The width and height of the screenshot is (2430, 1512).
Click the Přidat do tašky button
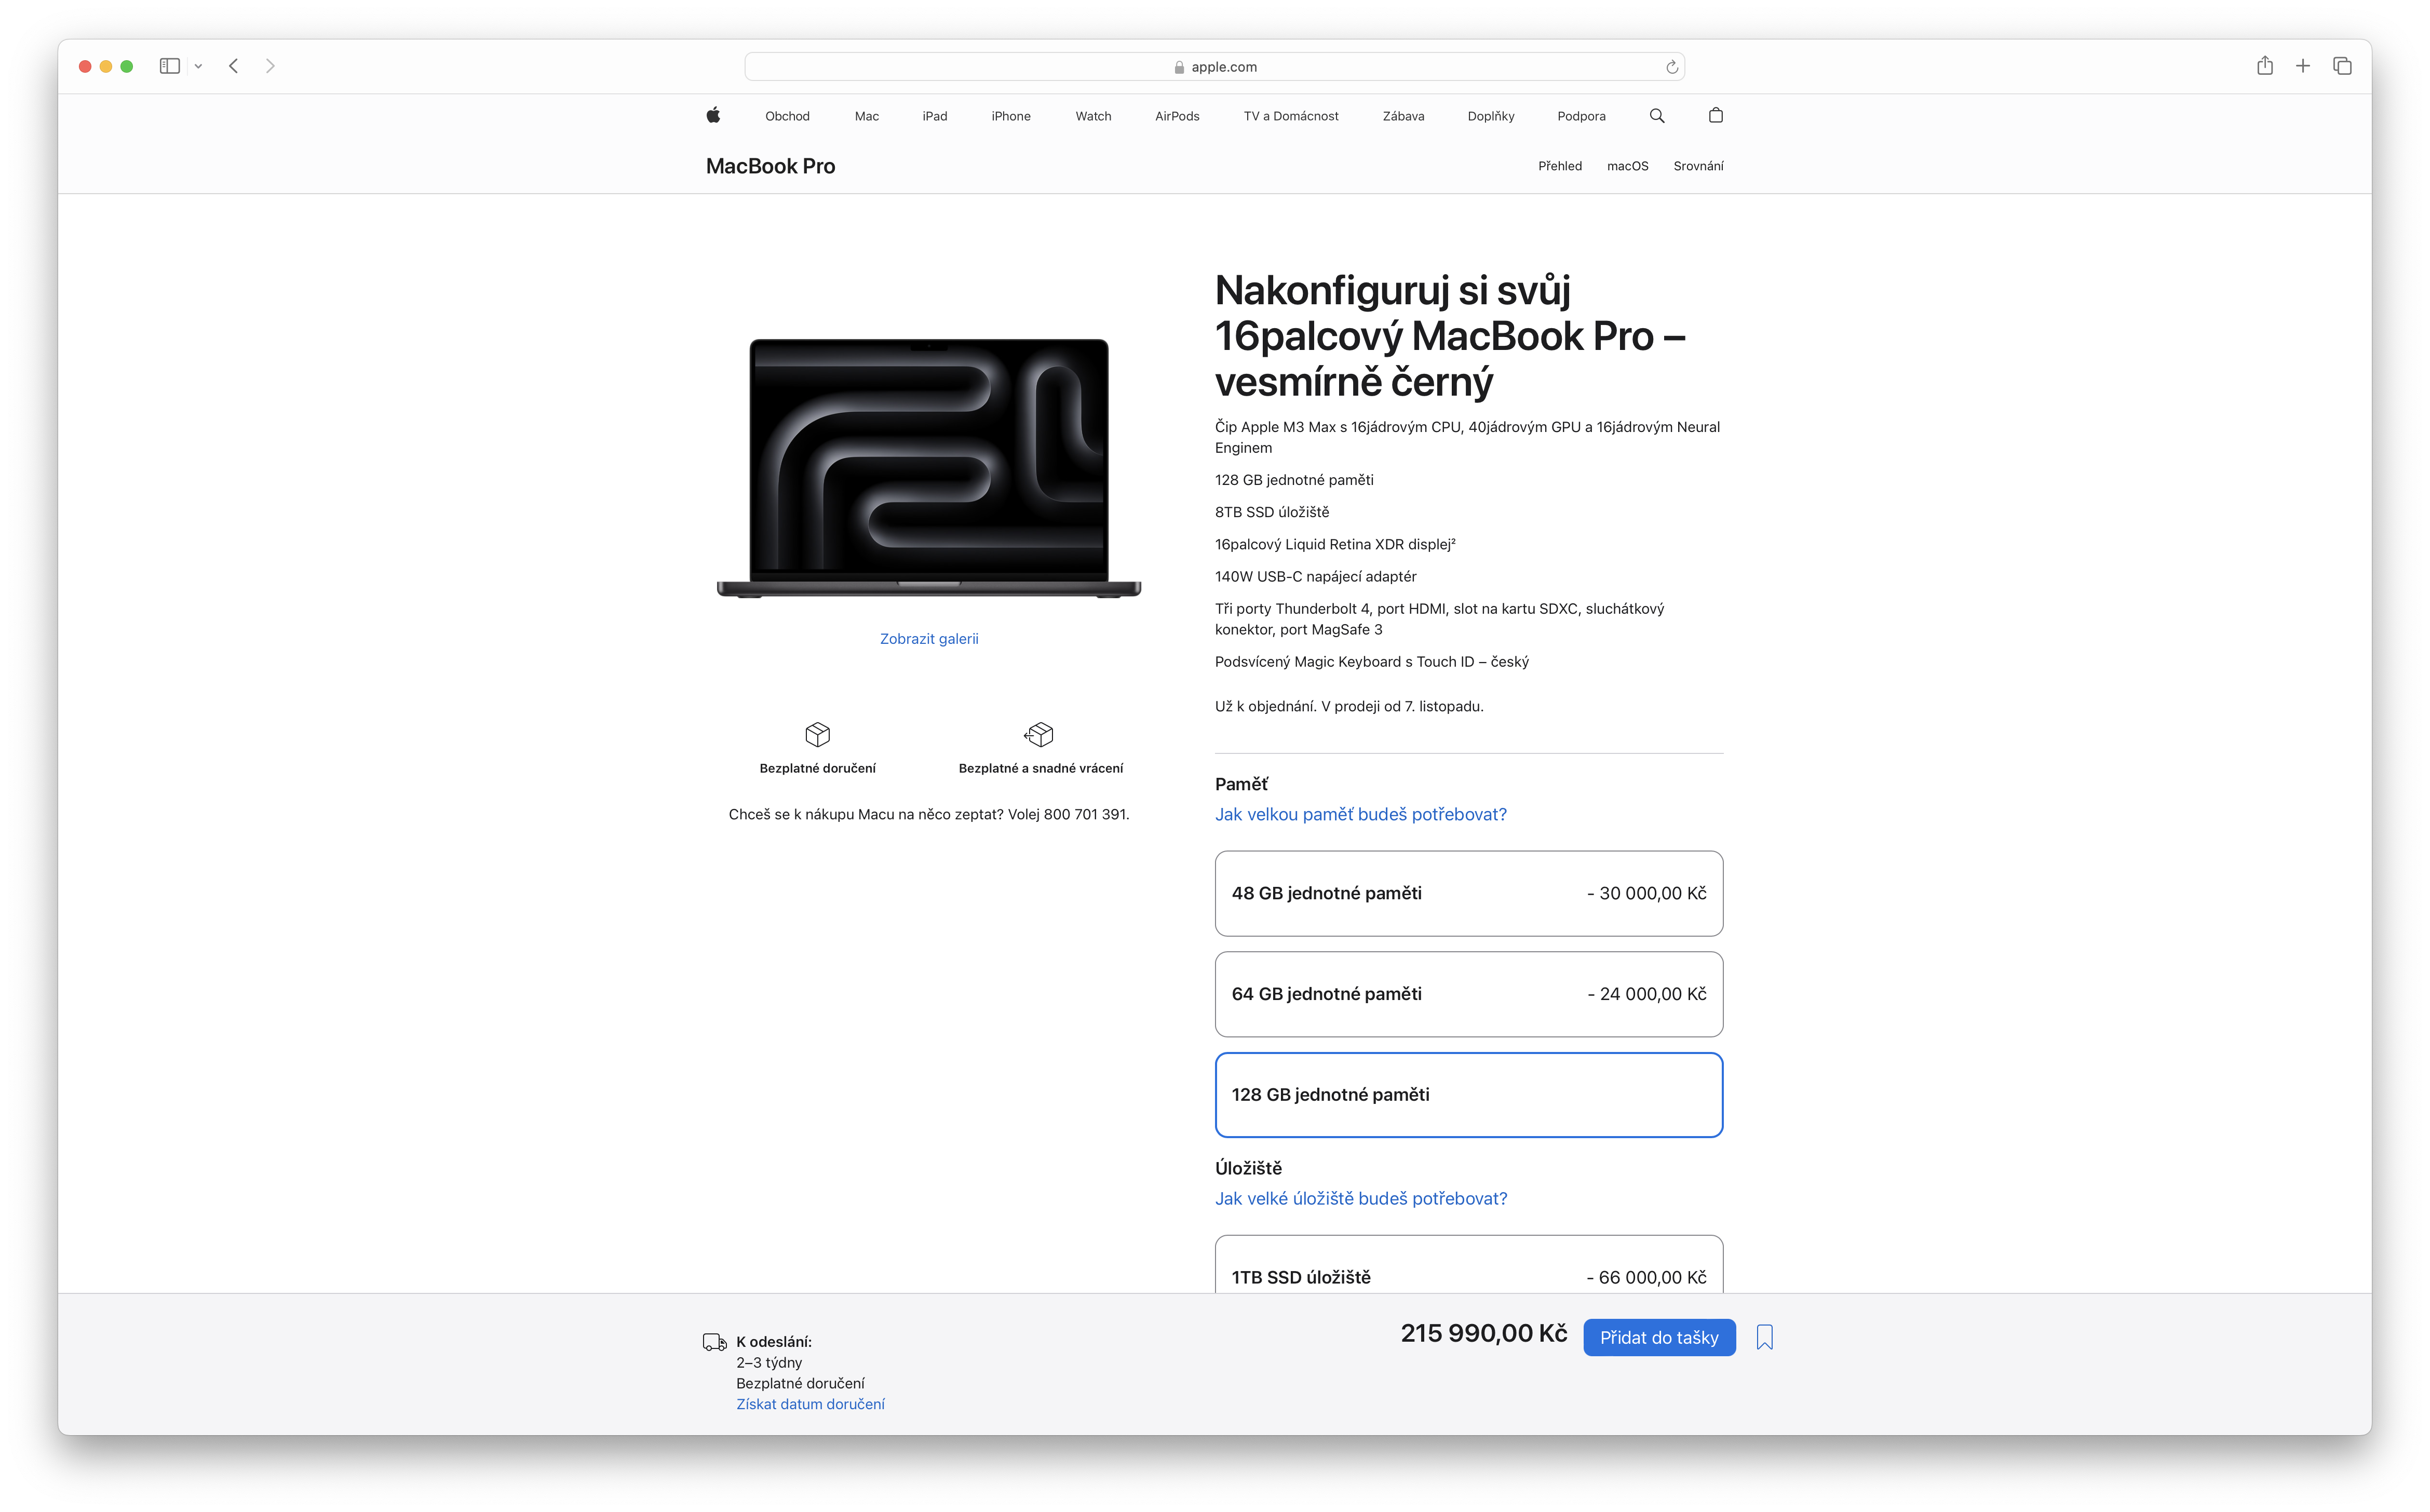click(1658, 1337)
